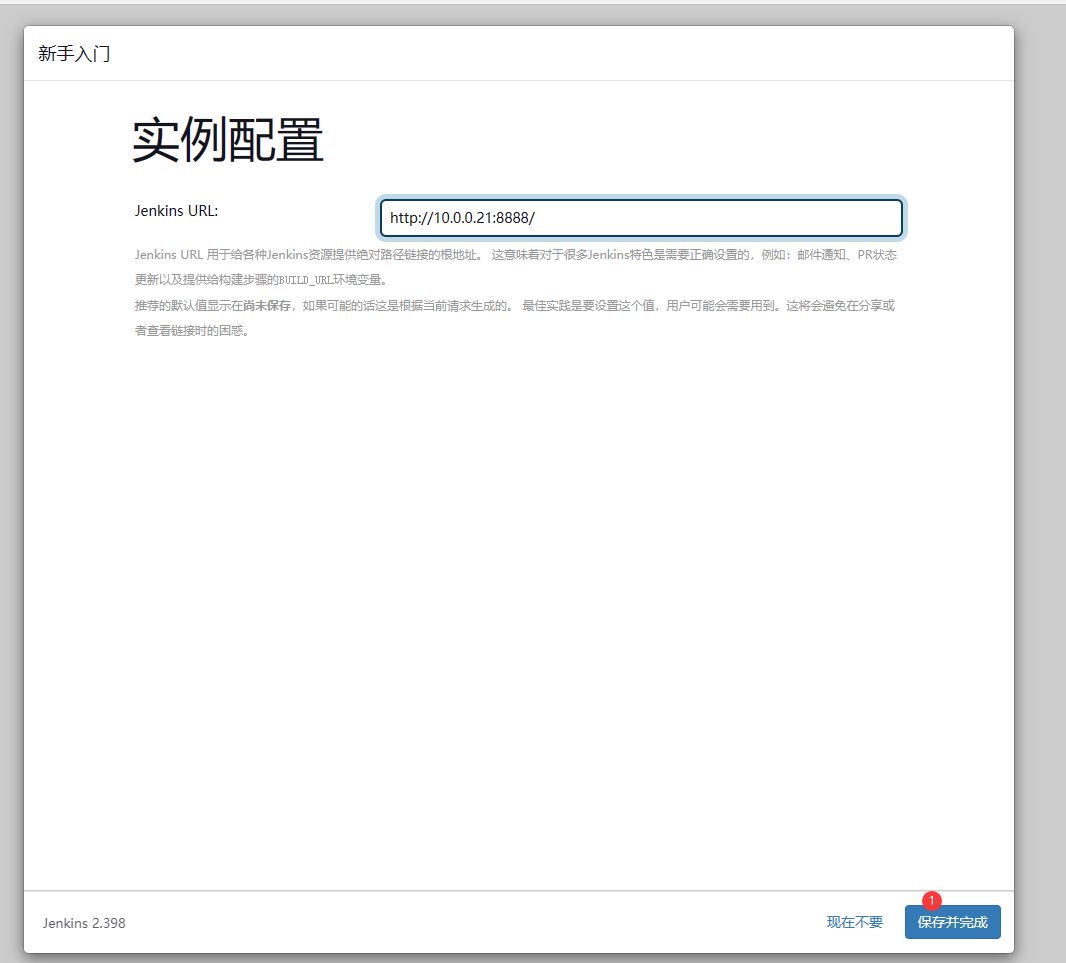
Task: Click the Jenkins 2.398 version text
Action: point(84,923)
